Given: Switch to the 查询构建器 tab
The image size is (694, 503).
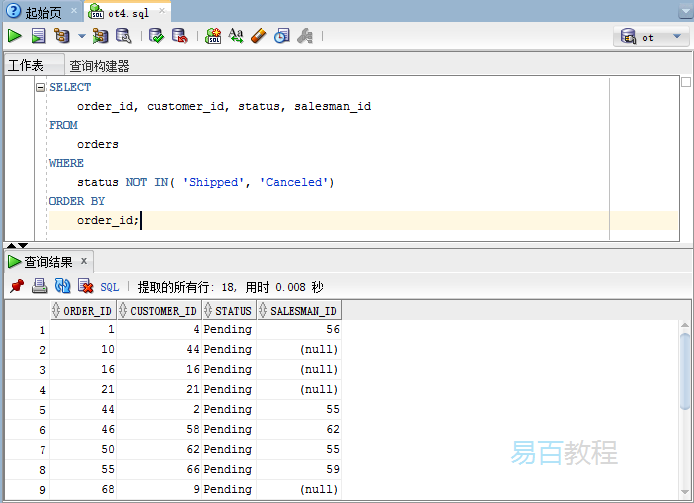Looking at the screenshot, I should pyautogui.click(x=99, y=66).
